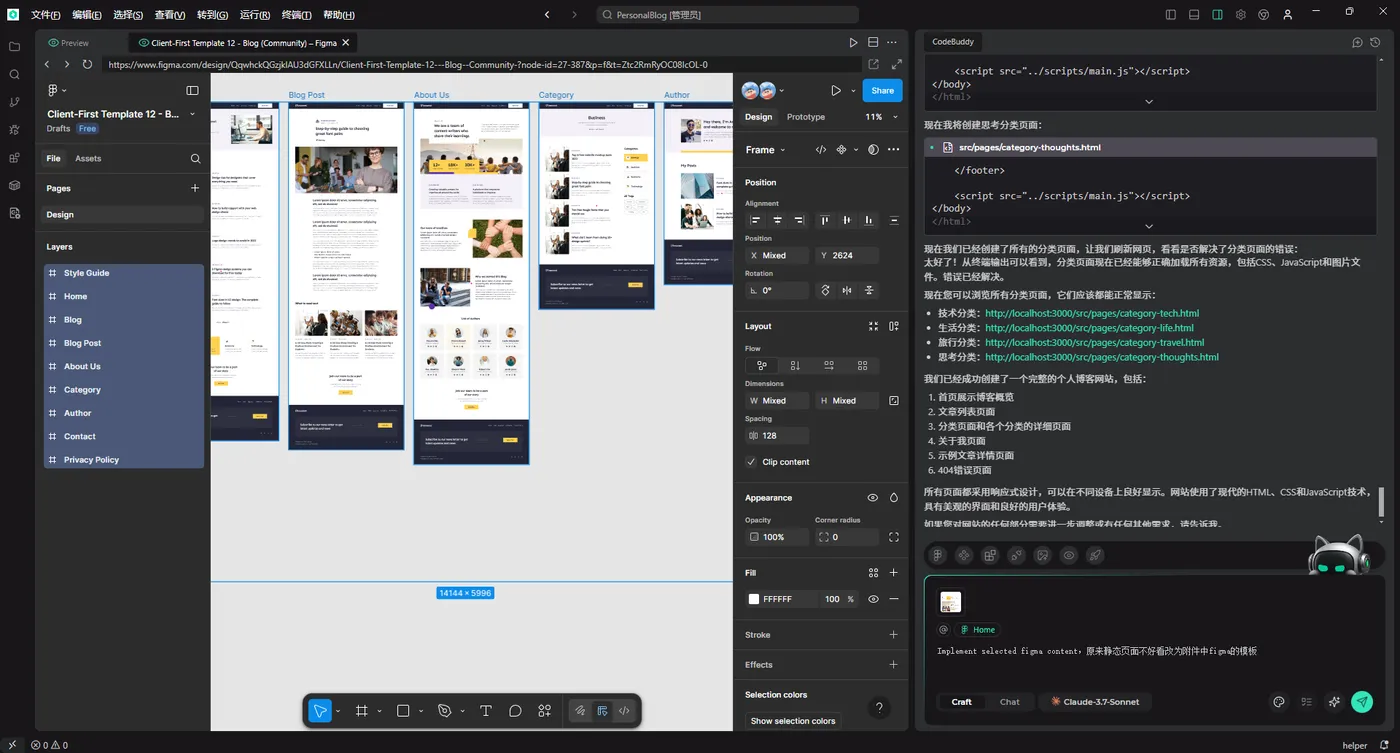Select the freeform flow layout option
Image resolution: width=1400 pixels, height=753 pixels.
762,366
